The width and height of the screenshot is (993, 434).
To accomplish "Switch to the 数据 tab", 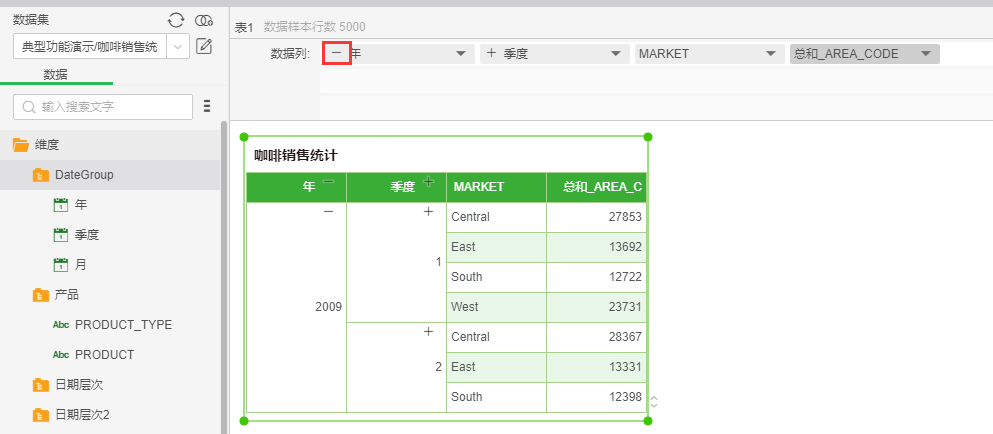I will [56, 74].
